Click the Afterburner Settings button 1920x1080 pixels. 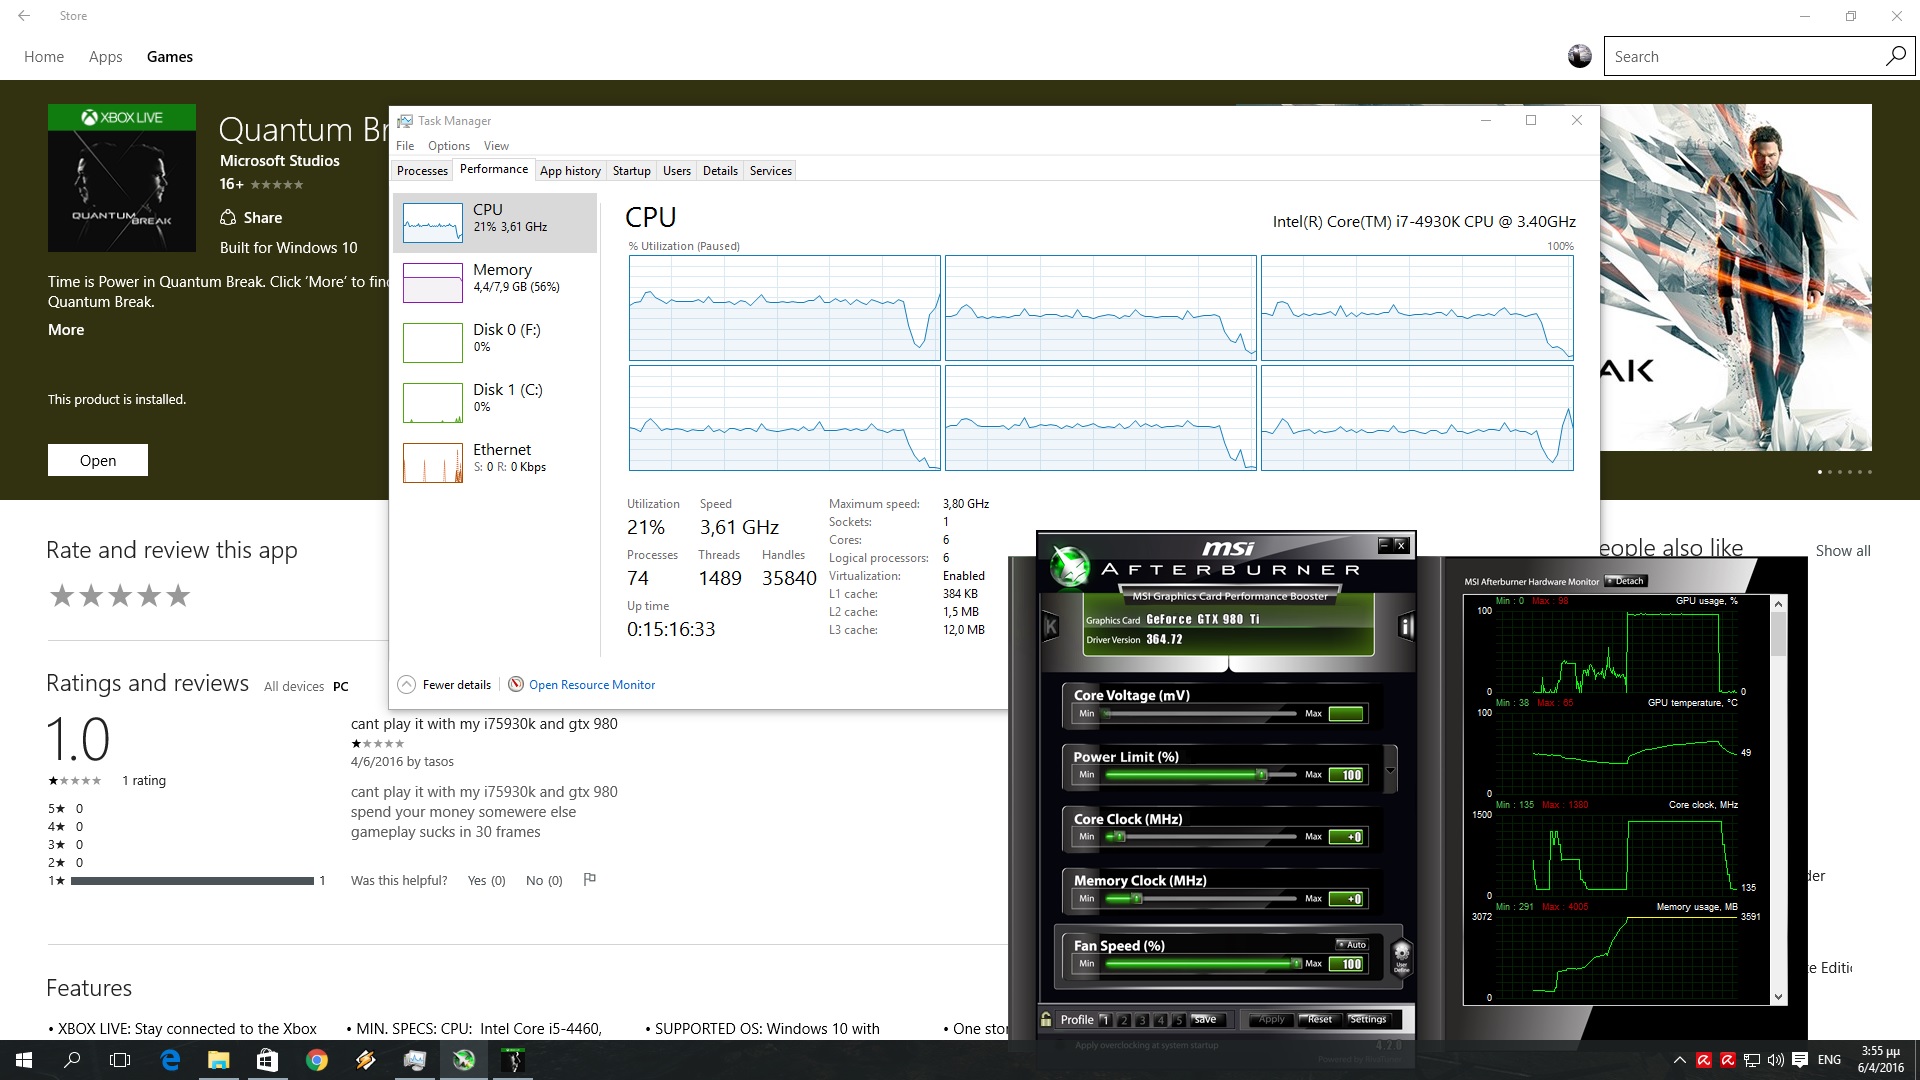pyautogui.click(x=1367, y=1020)
